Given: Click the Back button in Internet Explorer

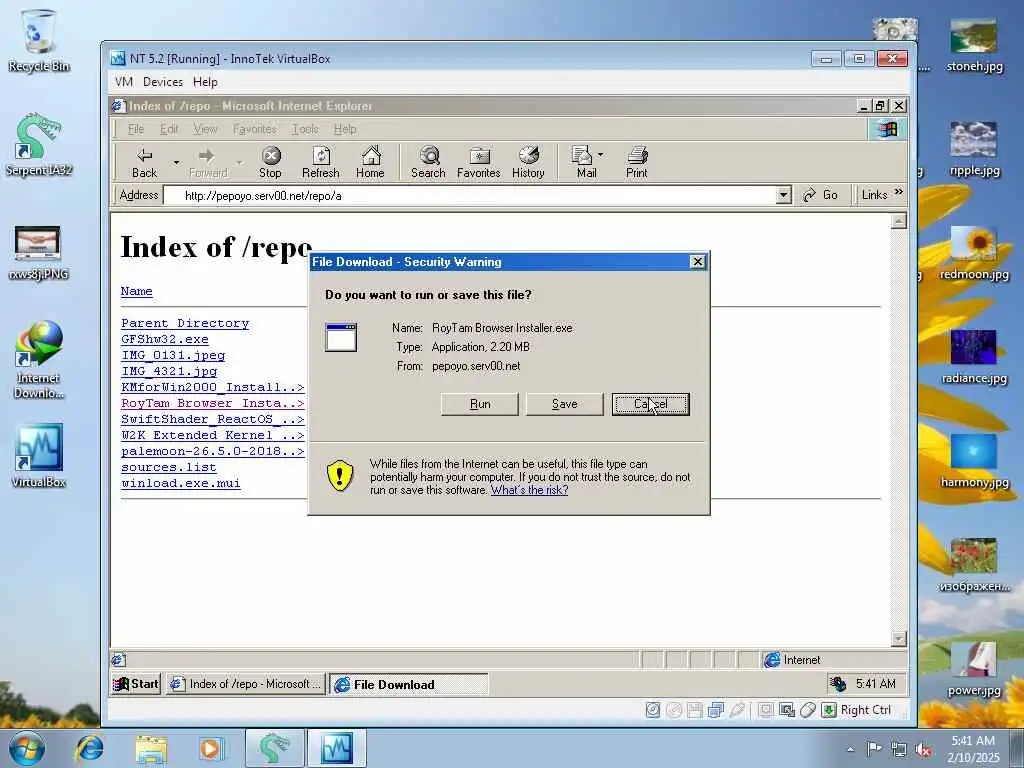Looking at the screenshot, I should point(144,163).
